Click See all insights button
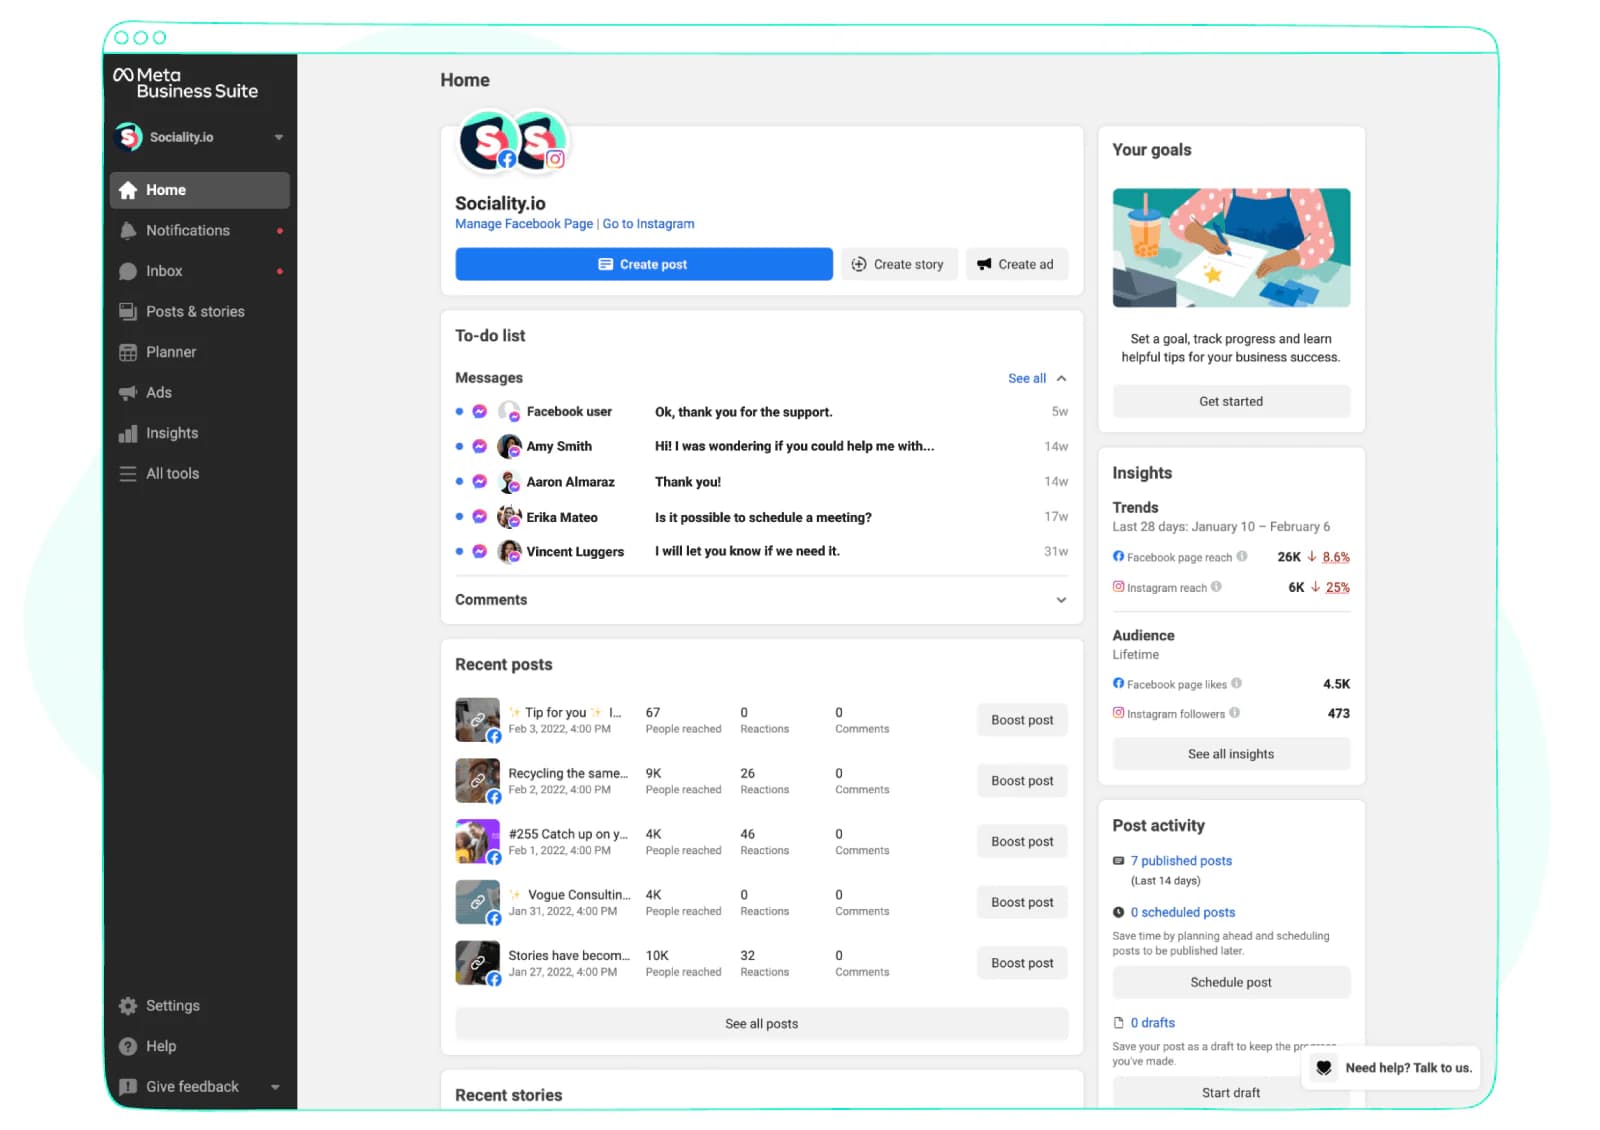Viewport: 1600px width, 1130px height. tap(1231, 755)
